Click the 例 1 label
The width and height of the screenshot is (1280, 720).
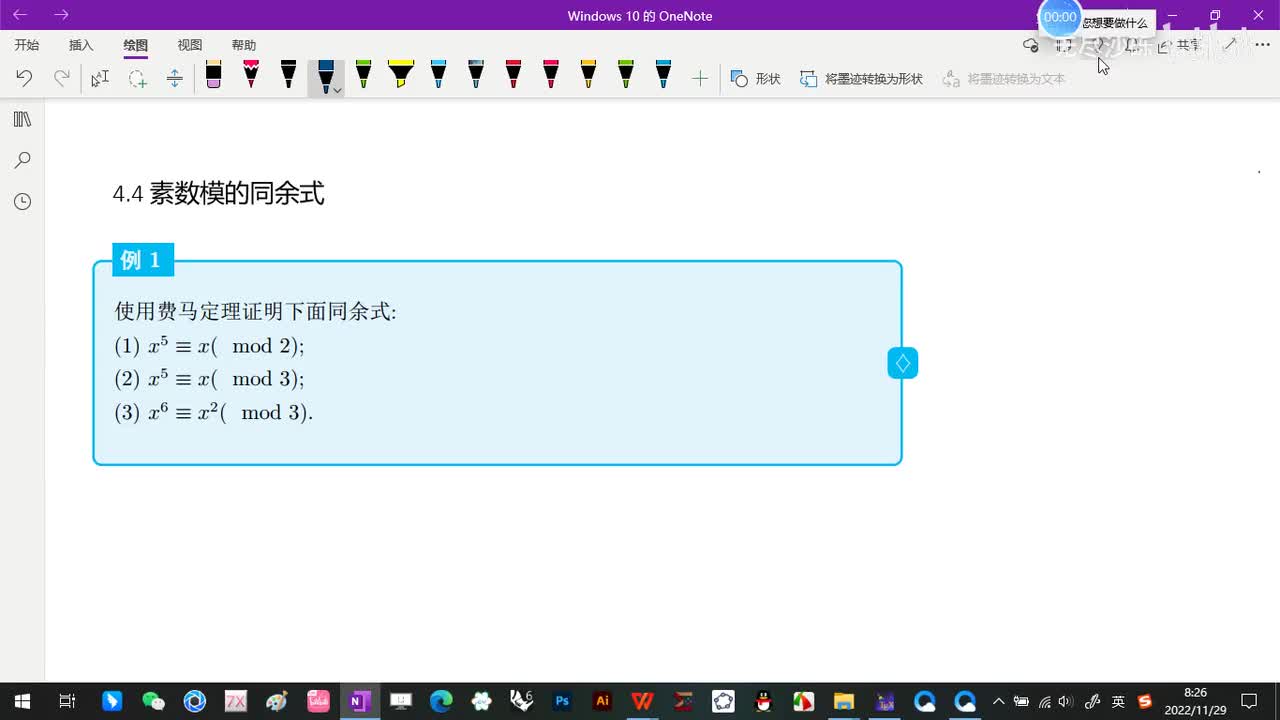(141, 260)
